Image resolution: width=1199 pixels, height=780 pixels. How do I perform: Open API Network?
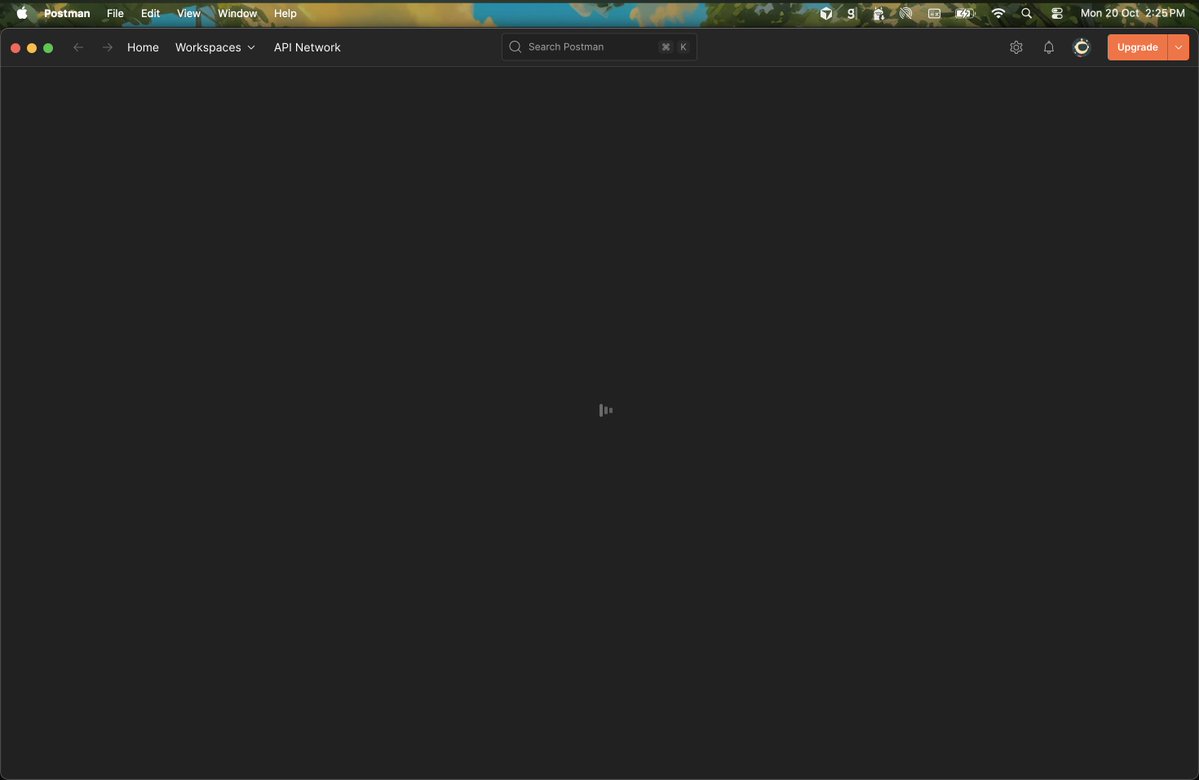[307, 47]
